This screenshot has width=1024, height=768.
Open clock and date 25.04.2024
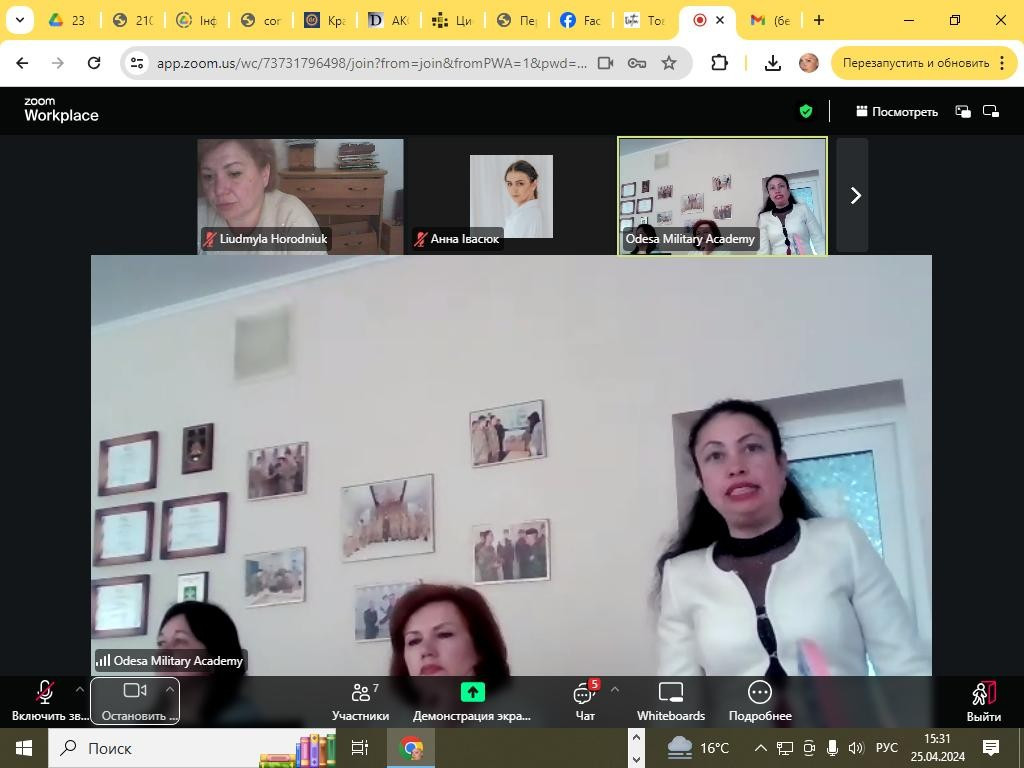click(937, 748)
